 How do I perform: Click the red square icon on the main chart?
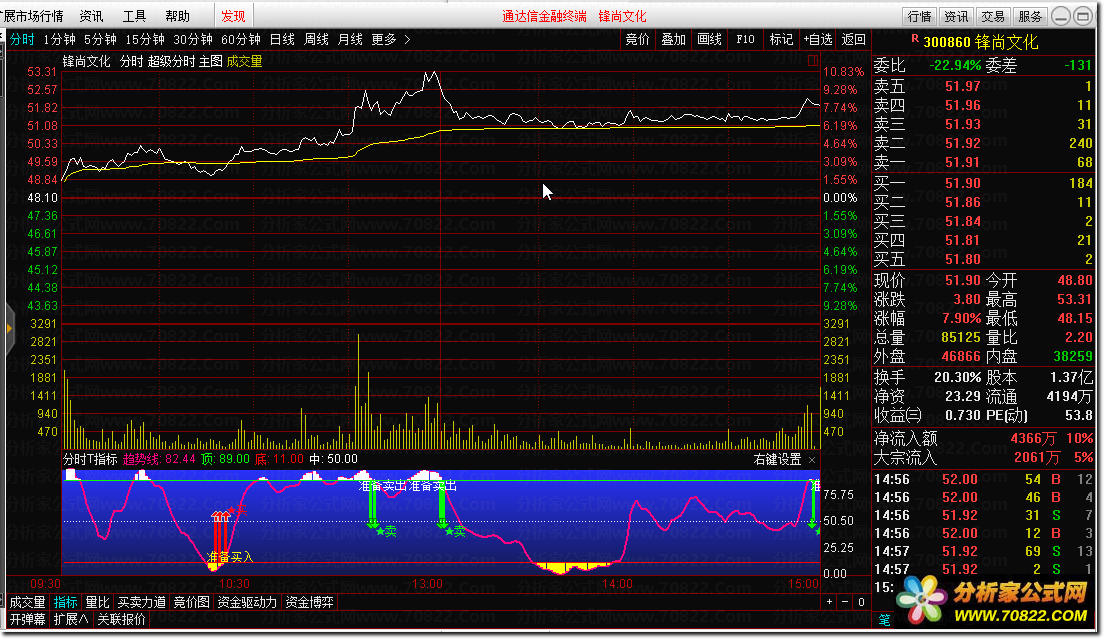click(813, 61)
